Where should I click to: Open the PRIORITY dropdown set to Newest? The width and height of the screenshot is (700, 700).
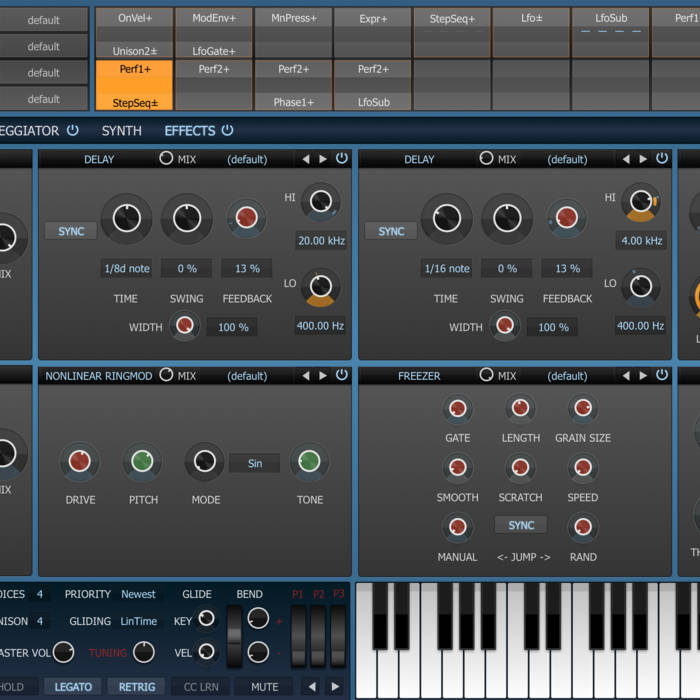[139, 594]
